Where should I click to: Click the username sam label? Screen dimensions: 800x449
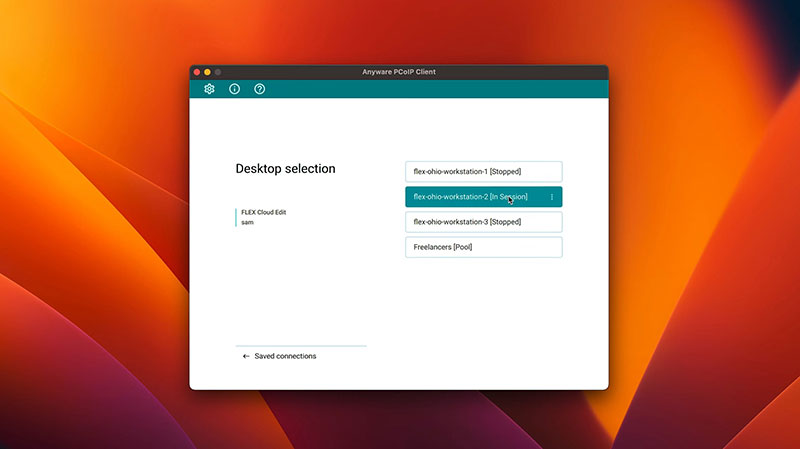tap(248, 222)
